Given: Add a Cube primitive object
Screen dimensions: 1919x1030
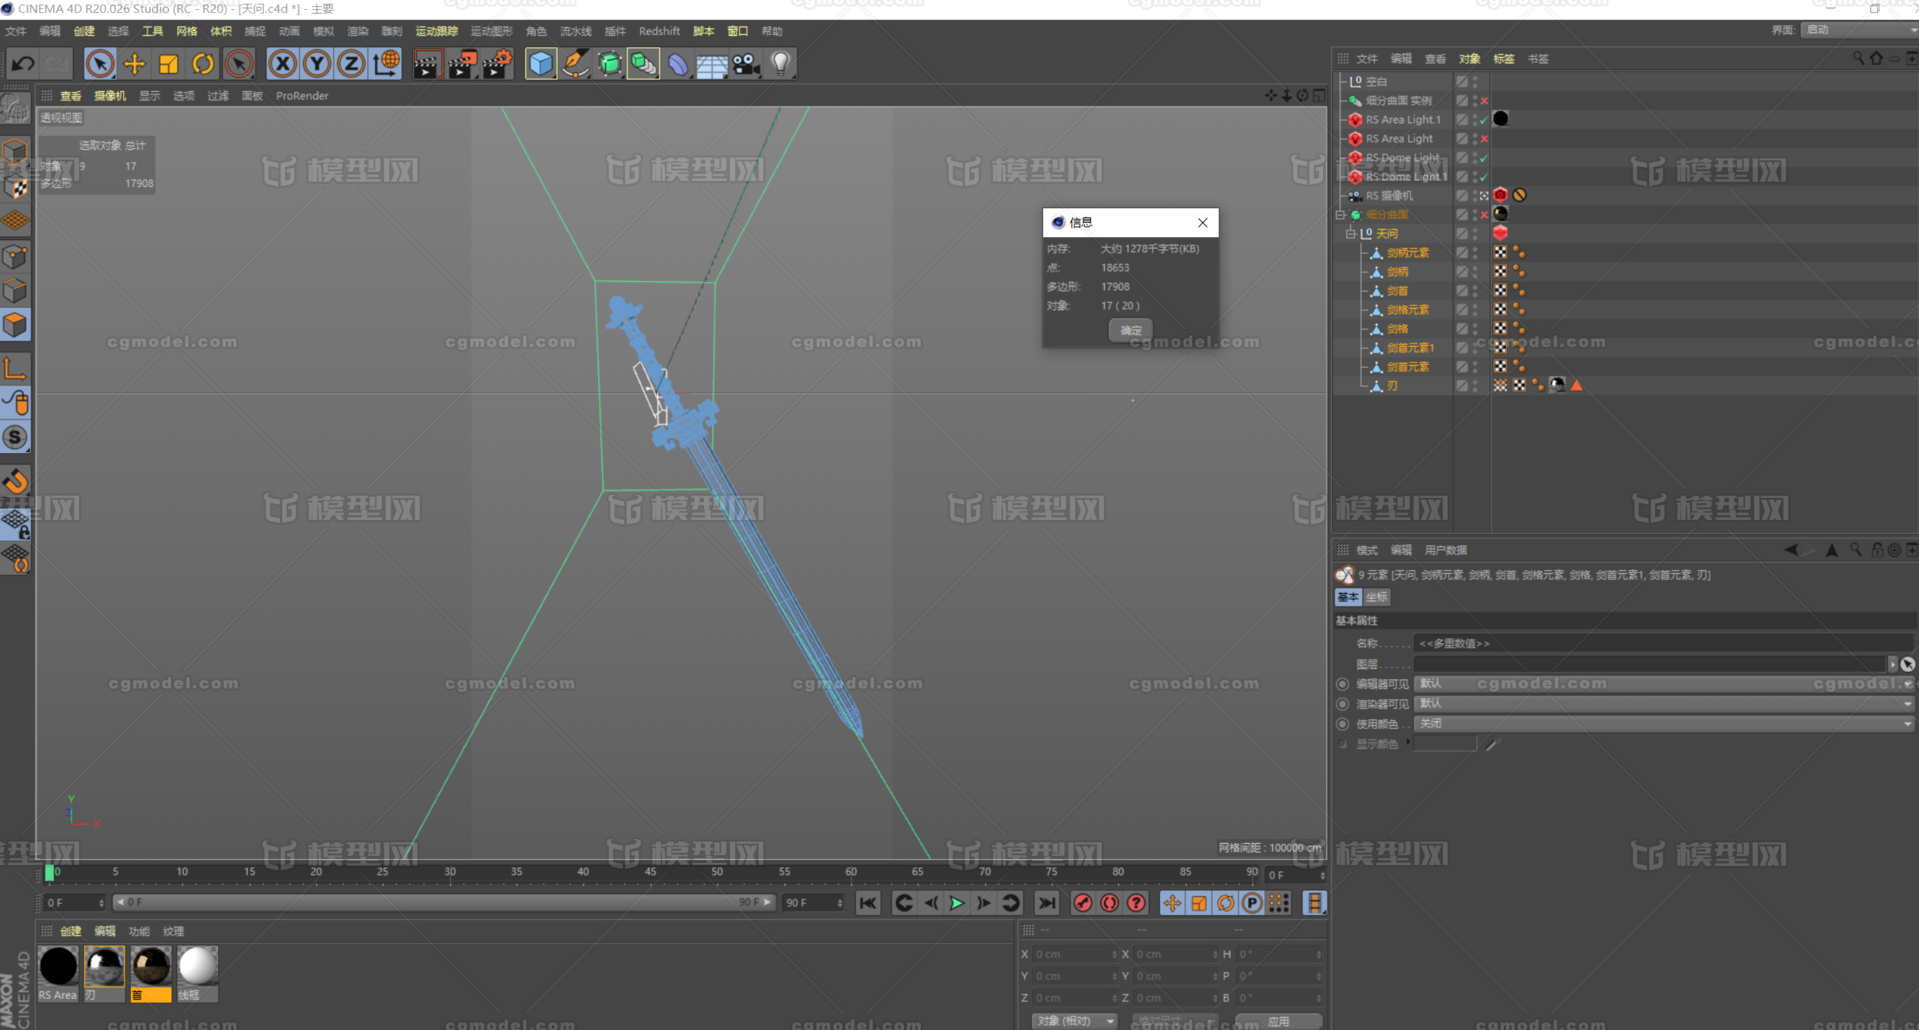Looking at the screenshot, I should pos(541,64).
